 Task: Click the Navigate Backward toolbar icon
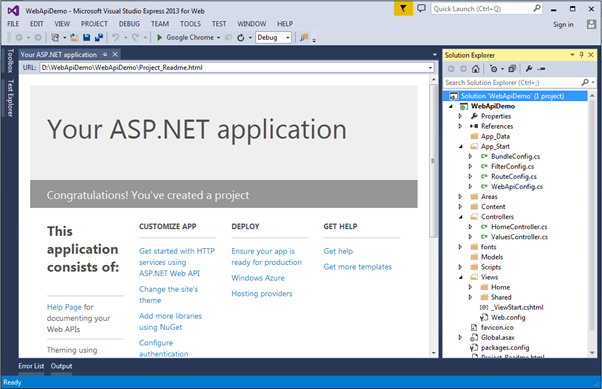pyautogui.click(x=19, y=38)
